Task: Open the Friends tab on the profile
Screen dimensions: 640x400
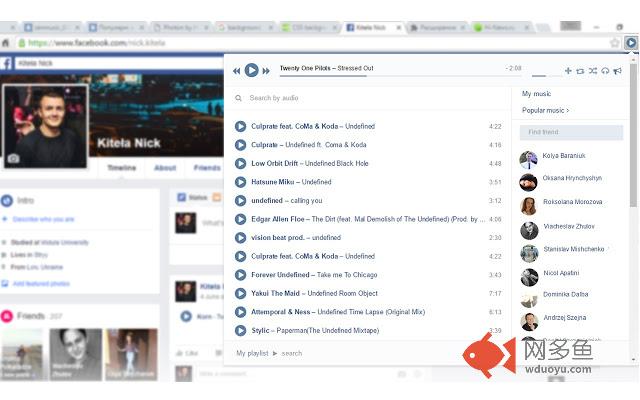Action: [207, 168]
